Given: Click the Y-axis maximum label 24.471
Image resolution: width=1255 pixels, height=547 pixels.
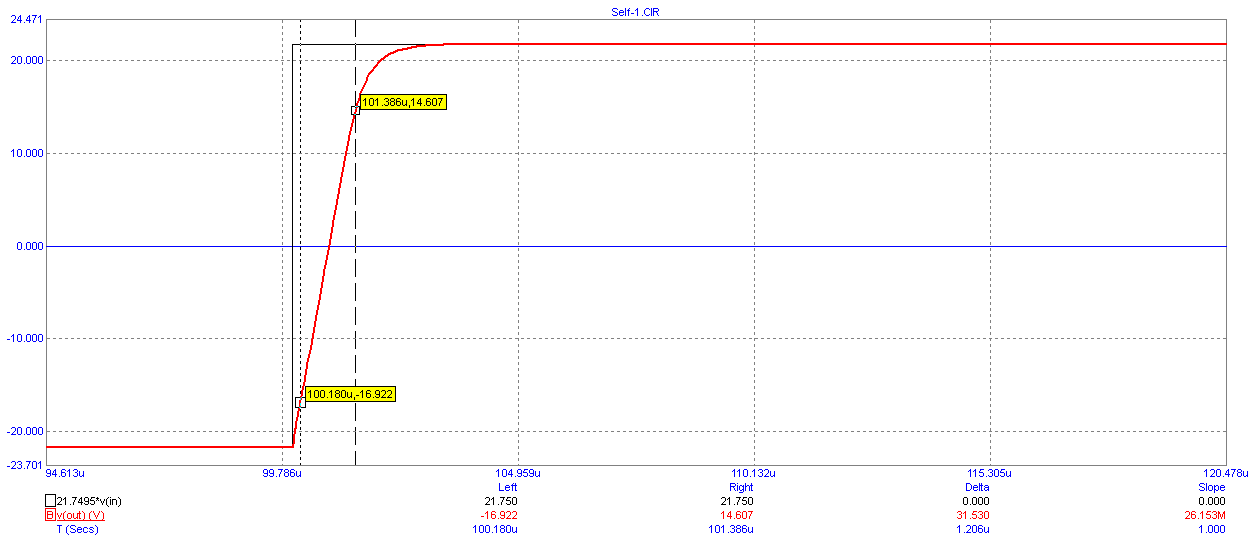Looking at the screenshot, I should tap(27, 20).
